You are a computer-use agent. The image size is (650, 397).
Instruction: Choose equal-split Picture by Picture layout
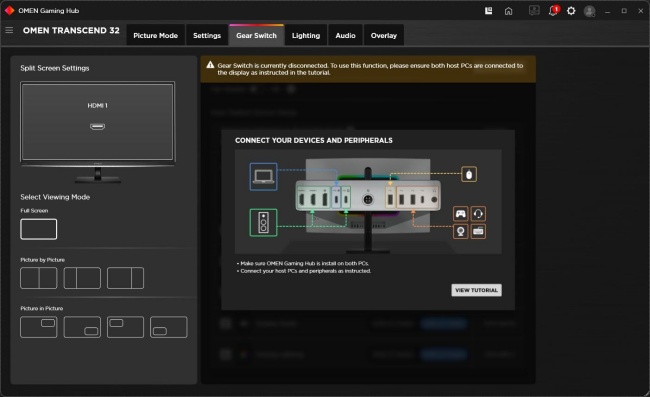coord(39,278)
